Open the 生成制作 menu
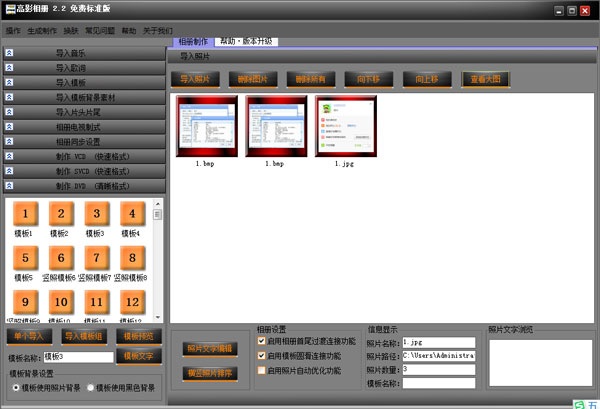 point(41,31)
